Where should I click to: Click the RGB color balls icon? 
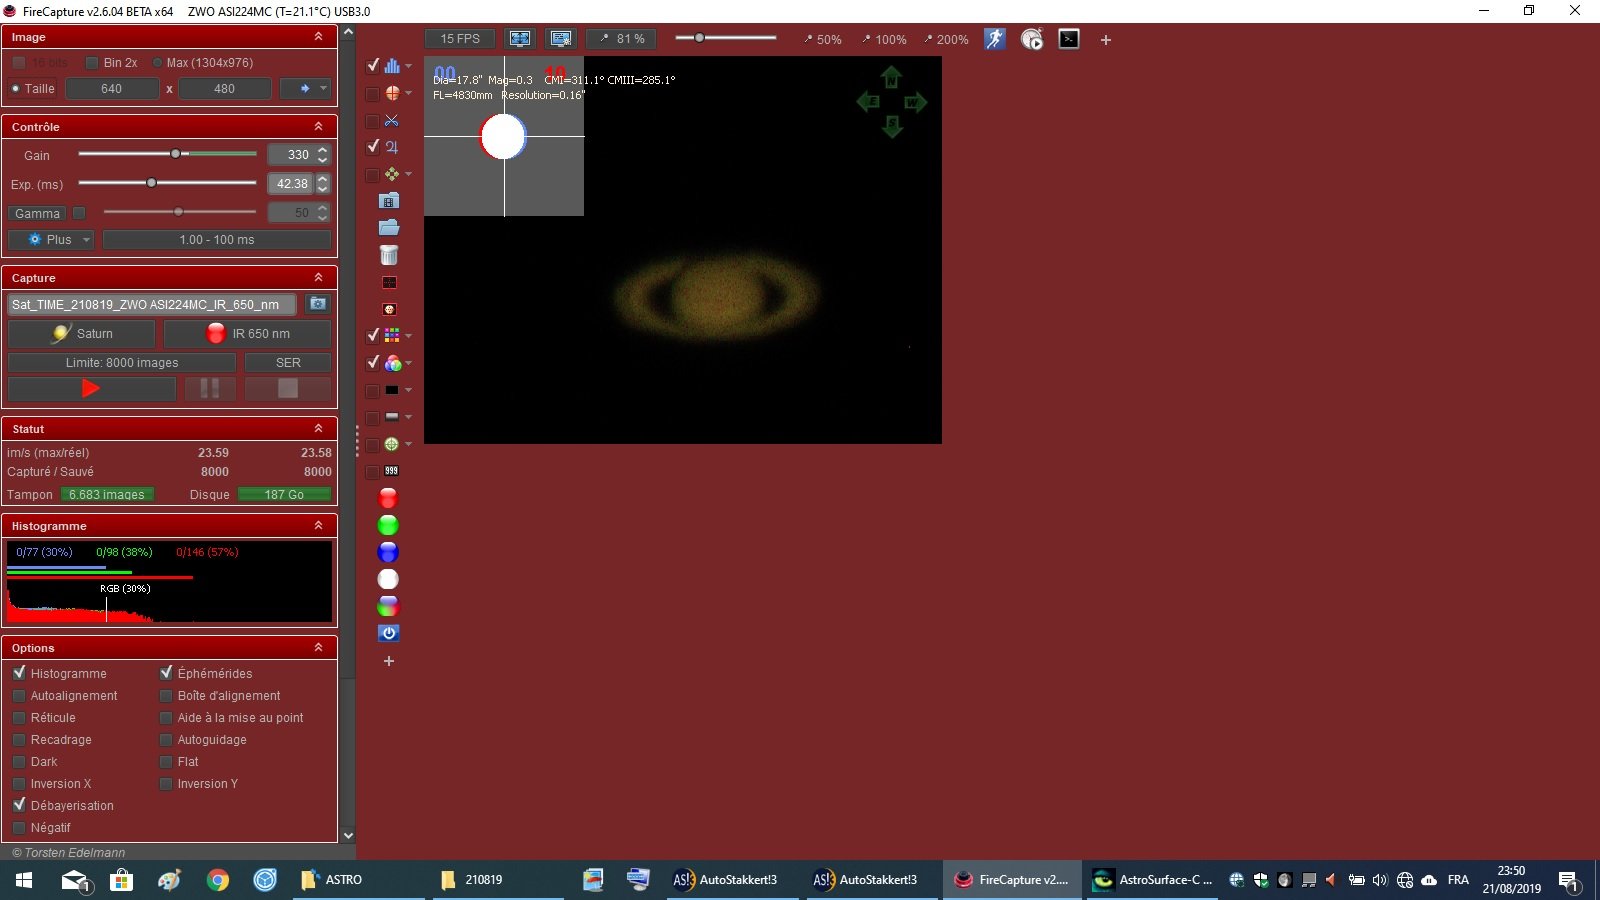(x=393, y=363)
